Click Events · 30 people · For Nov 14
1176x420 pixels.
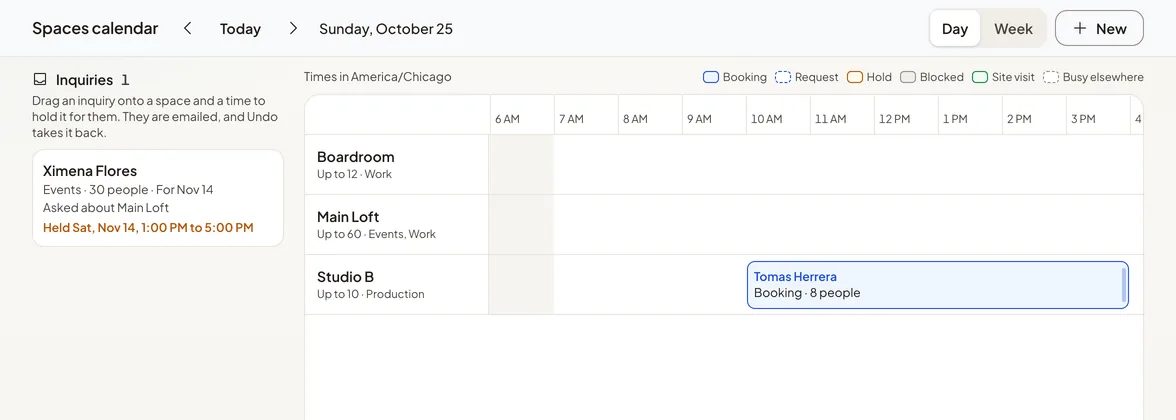pos(128,190)
